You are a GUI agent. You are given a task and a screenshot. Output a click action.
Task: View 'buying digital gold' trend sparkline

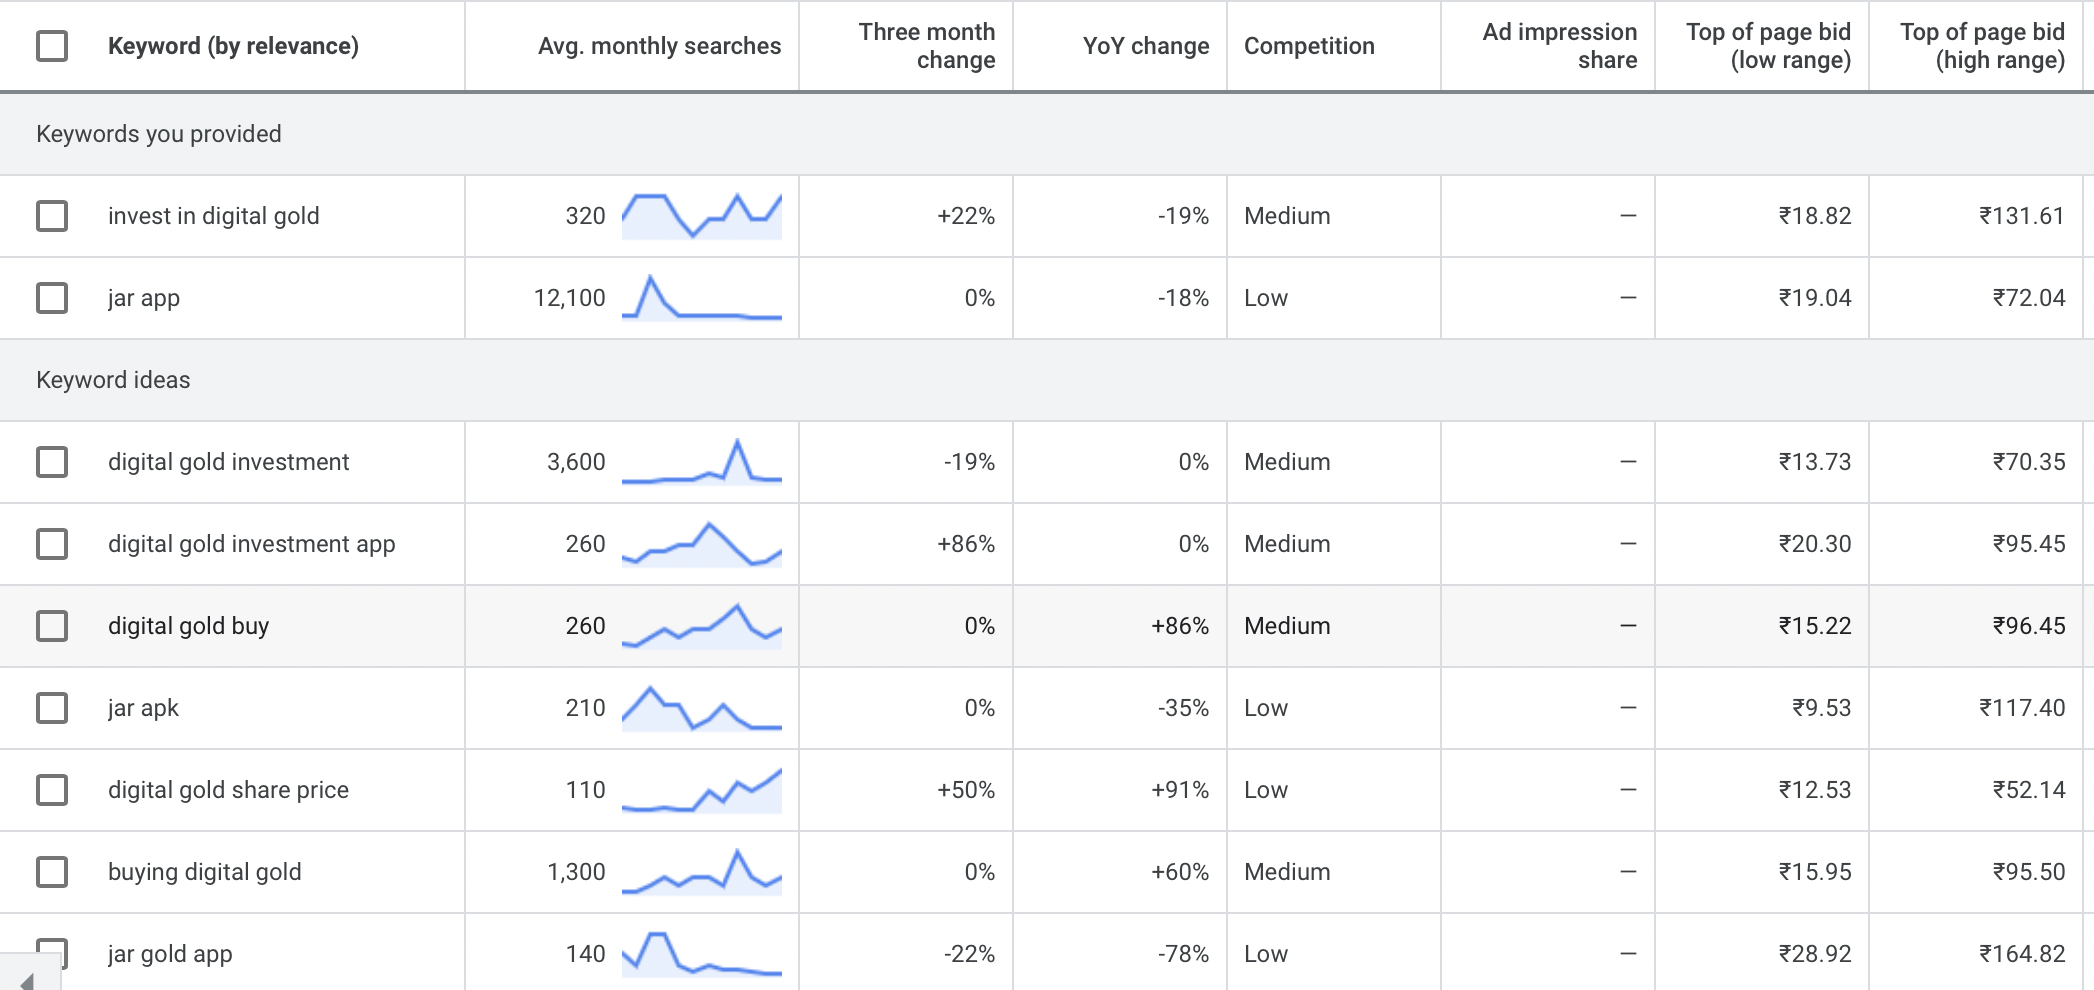[701, 872]
